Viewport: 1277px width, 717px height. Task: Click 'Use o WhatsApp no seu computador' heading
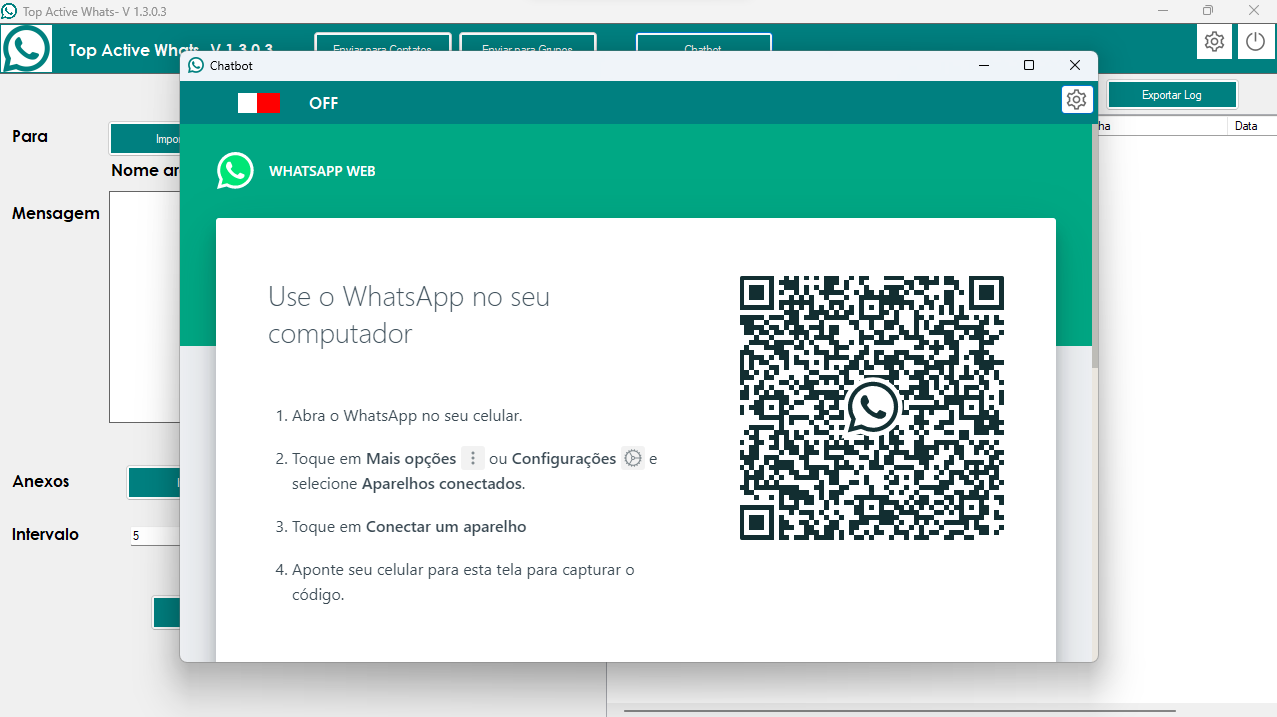pyautogui.click(x=409, y=315)
